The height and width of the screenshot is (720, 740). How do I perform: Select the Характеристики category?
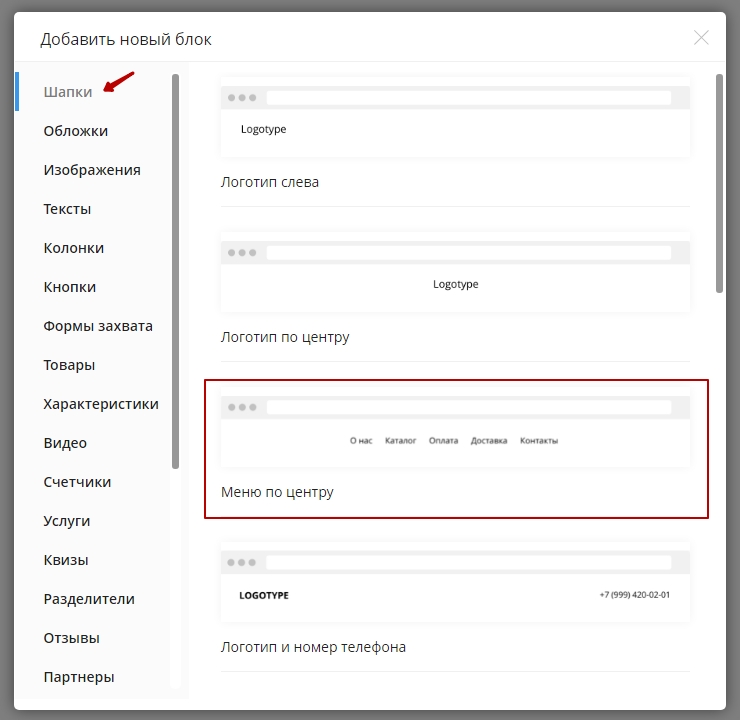coord(101,404)
